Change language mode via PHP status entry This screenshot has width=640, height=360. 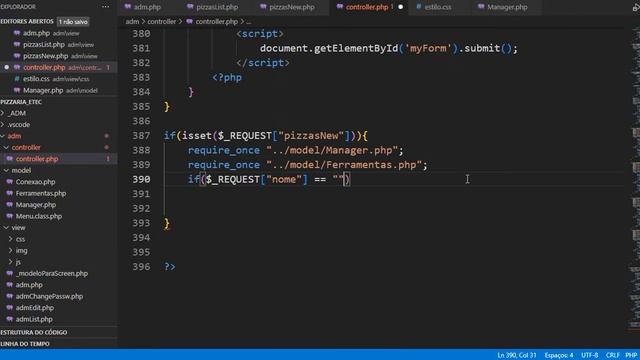631,355
